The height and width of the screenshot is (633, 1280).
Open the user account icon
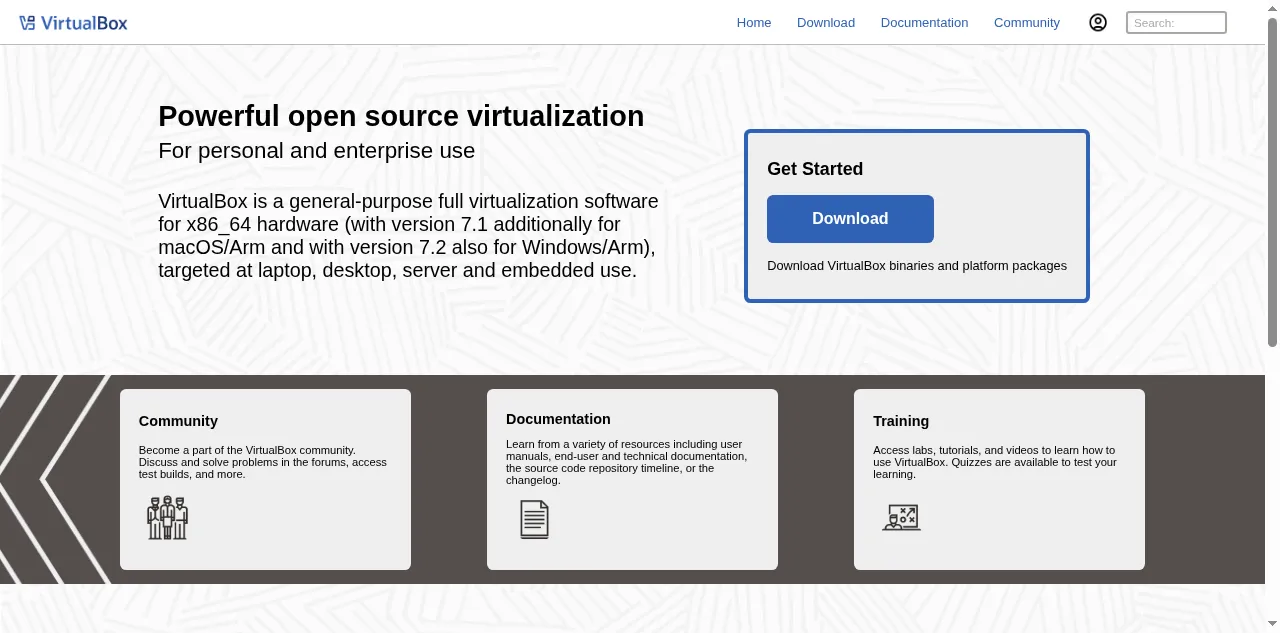pos(1098,22)
